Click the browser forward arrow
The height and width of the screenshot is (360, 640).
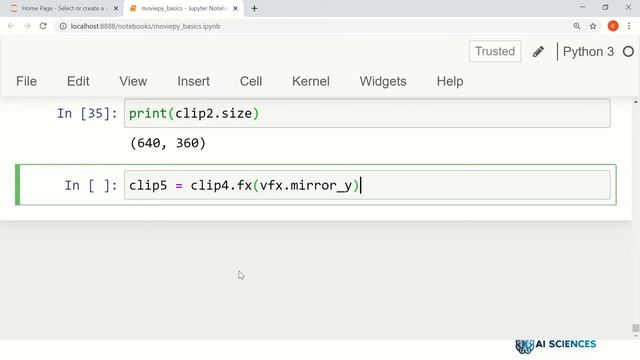click(27, 26)
